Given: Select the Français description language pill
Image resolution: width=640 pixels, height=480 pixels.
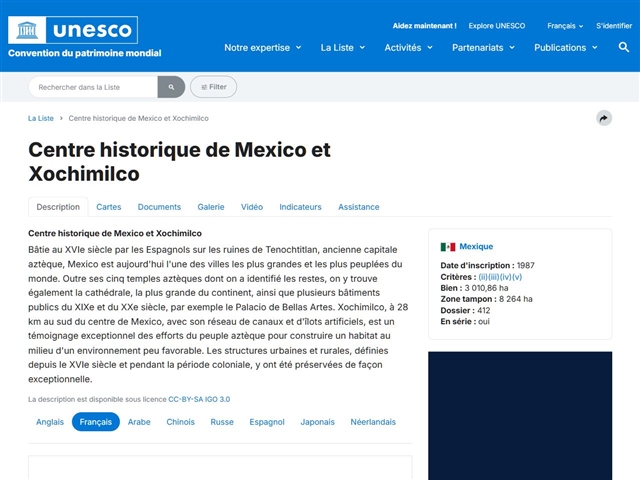Looking at the screenshot, I should 96,422.
